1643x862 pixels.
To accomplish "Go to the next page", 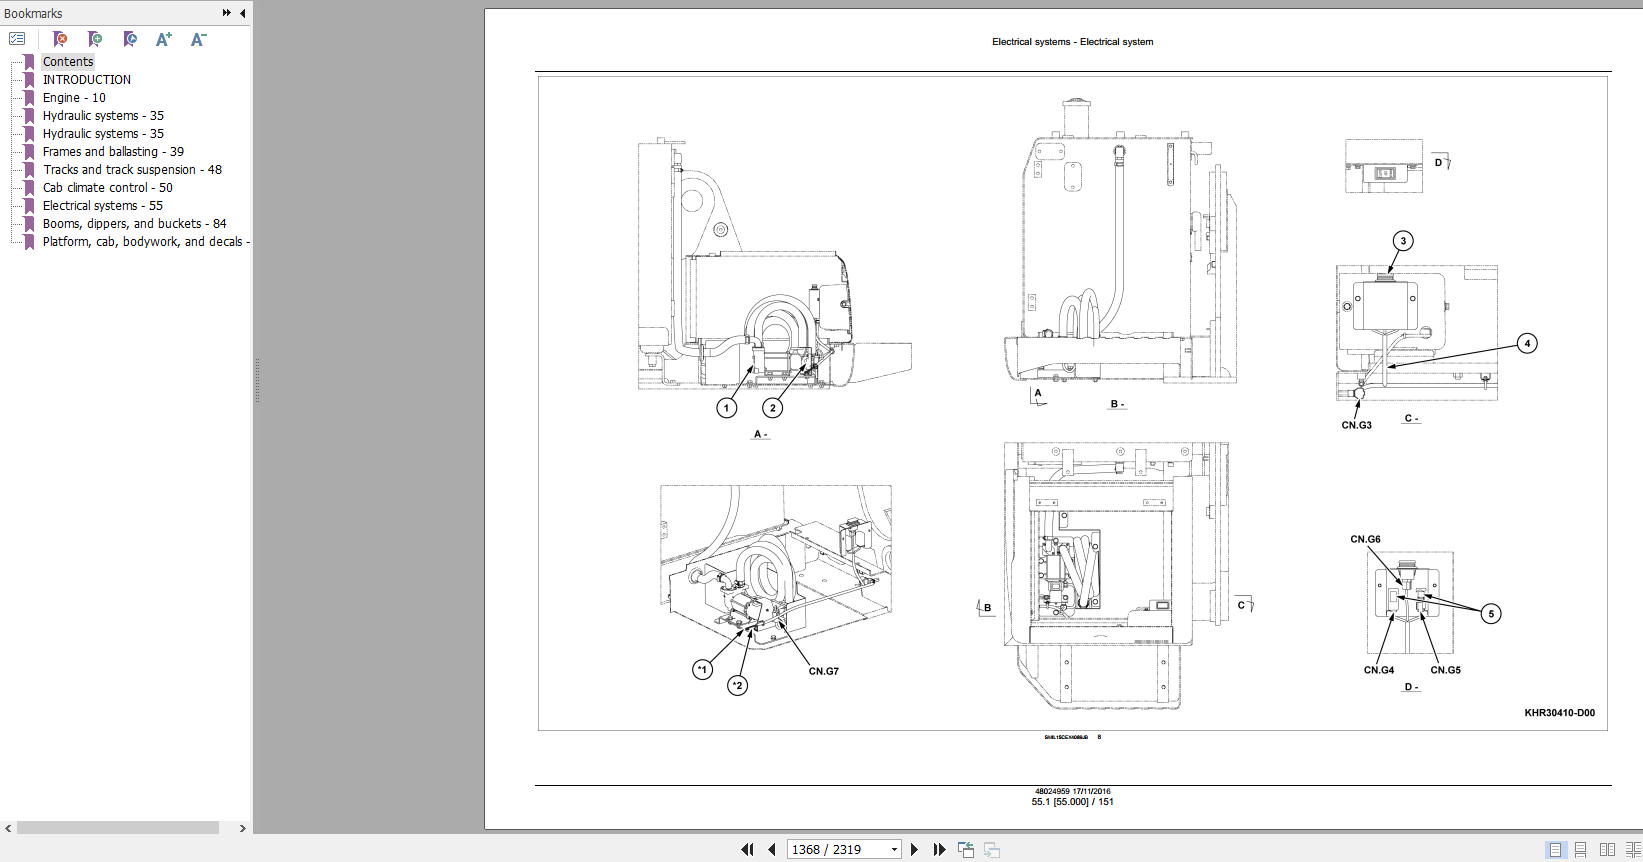I will [914, 849].
